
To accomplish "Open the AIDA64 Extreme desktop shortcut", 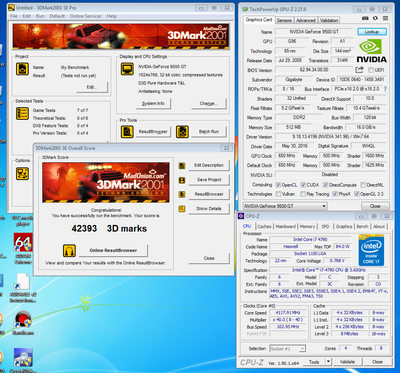I will click(x=23, y=247).
